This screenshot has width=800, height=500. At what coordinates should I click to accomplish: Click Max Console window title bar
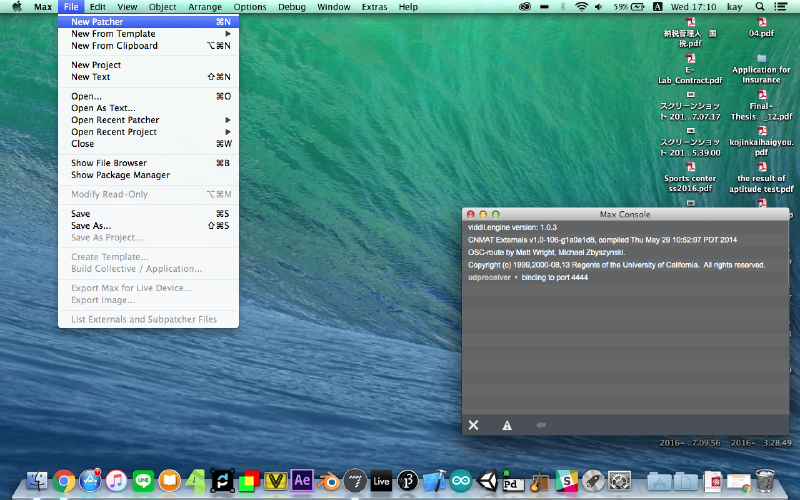pyautogui.click(x=625, y=214)
